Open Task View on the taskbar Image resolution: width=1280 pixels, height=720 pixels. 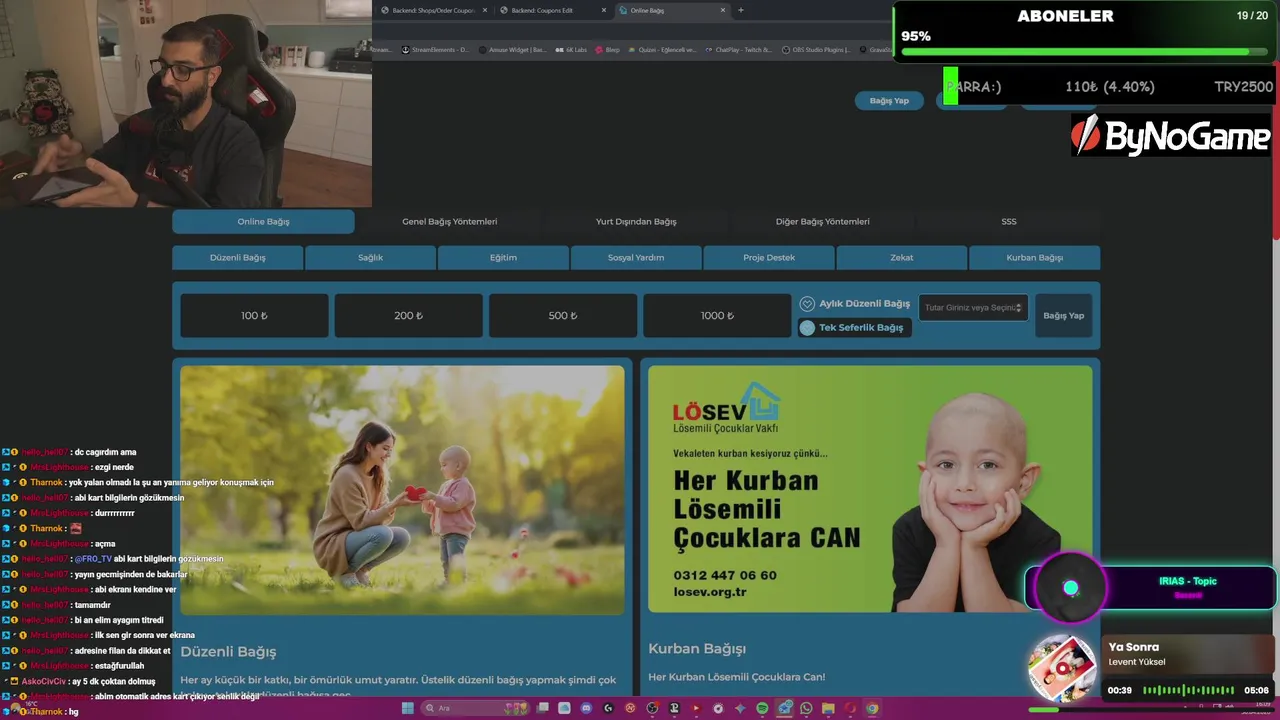pos(543,708)
